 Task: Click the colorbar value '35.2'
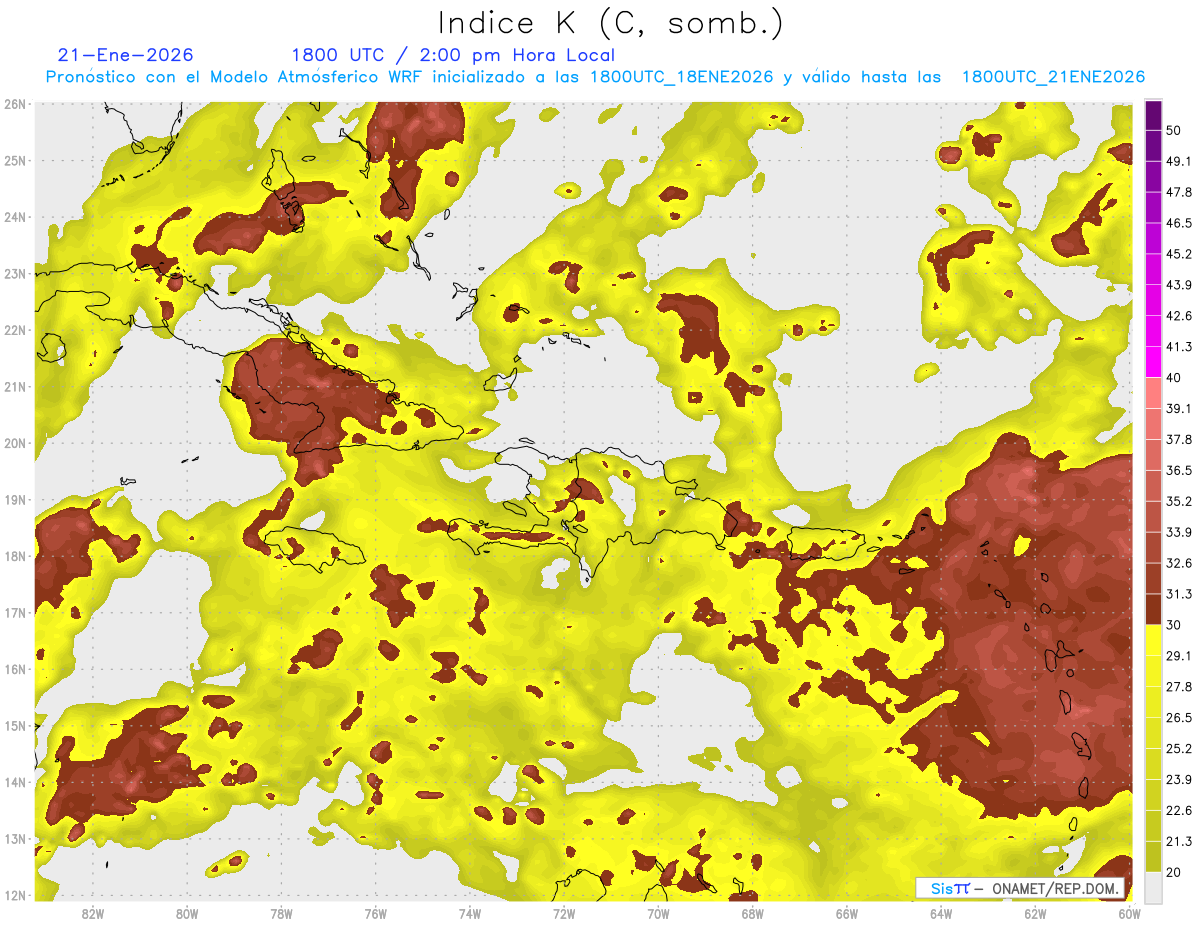point(1179,501)
